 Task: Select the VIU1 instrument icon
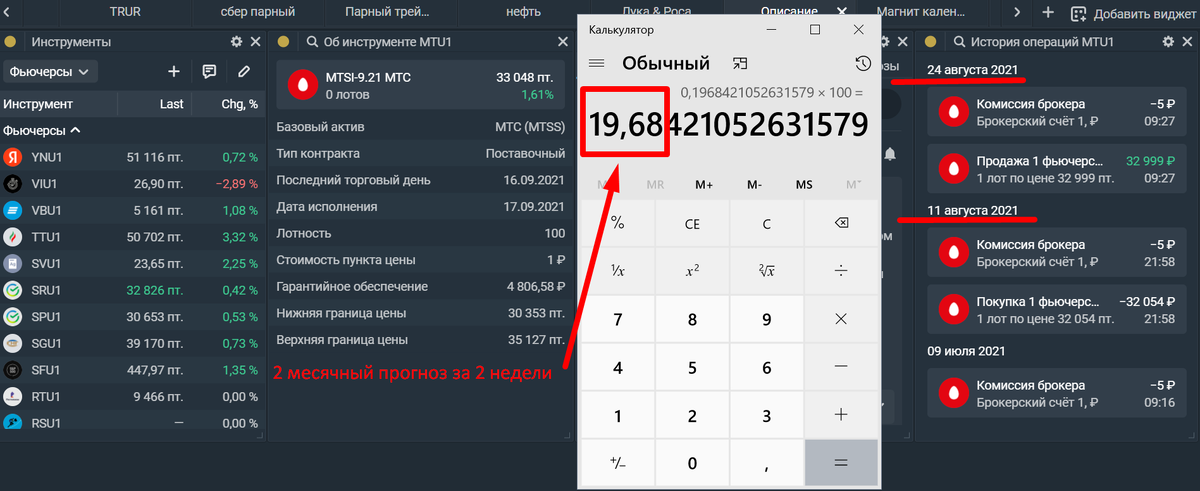point(13,184)
